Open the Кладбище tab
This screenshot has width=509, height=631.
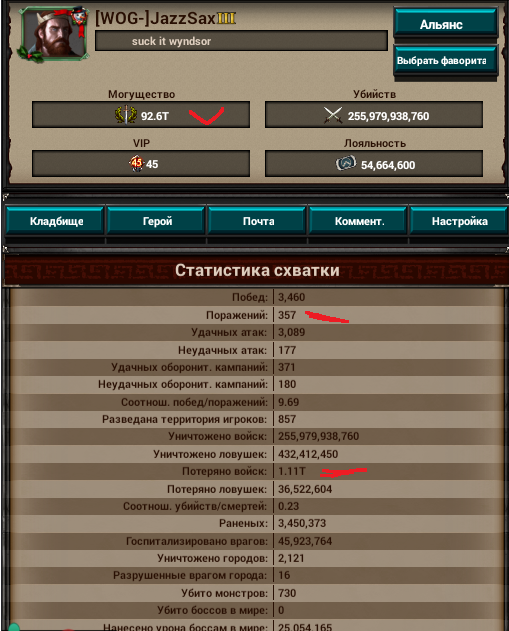[x=55, y=221]
